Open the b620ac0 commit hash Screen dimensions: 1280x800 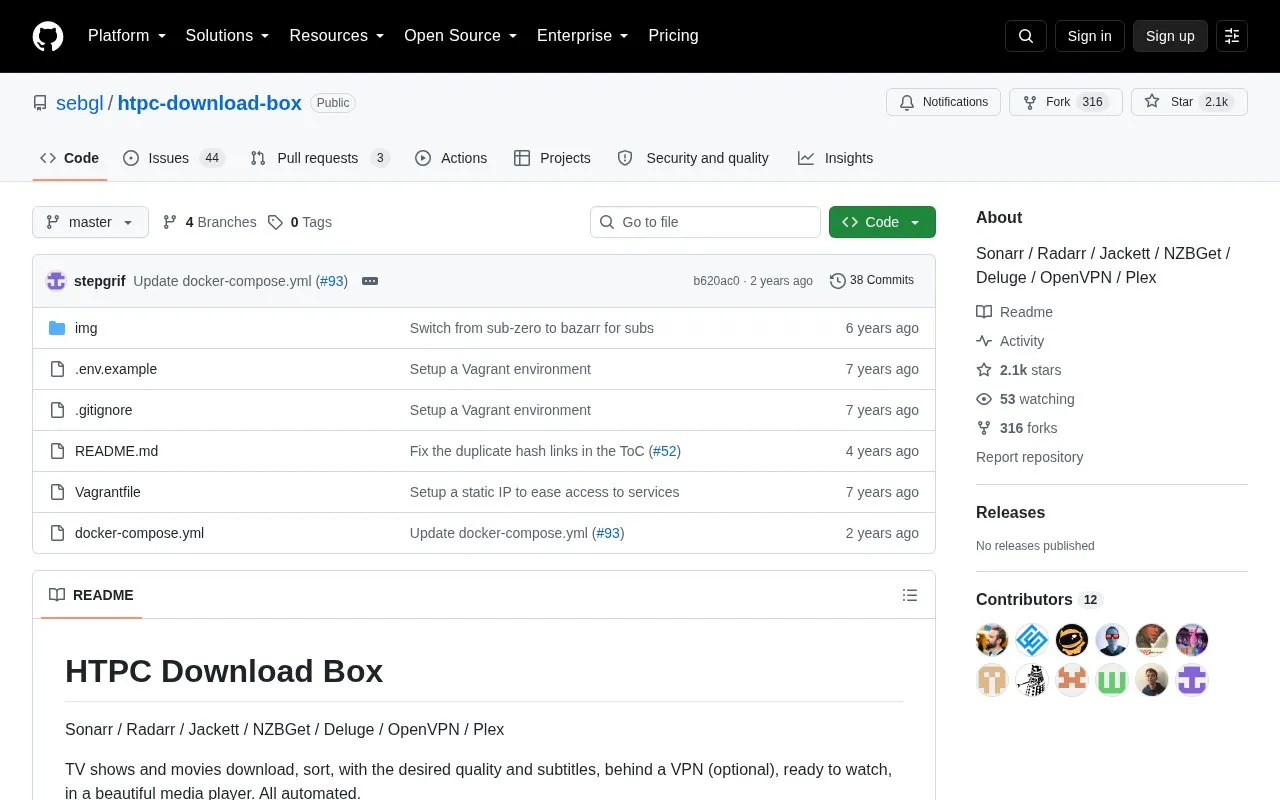tap(716, 281)
